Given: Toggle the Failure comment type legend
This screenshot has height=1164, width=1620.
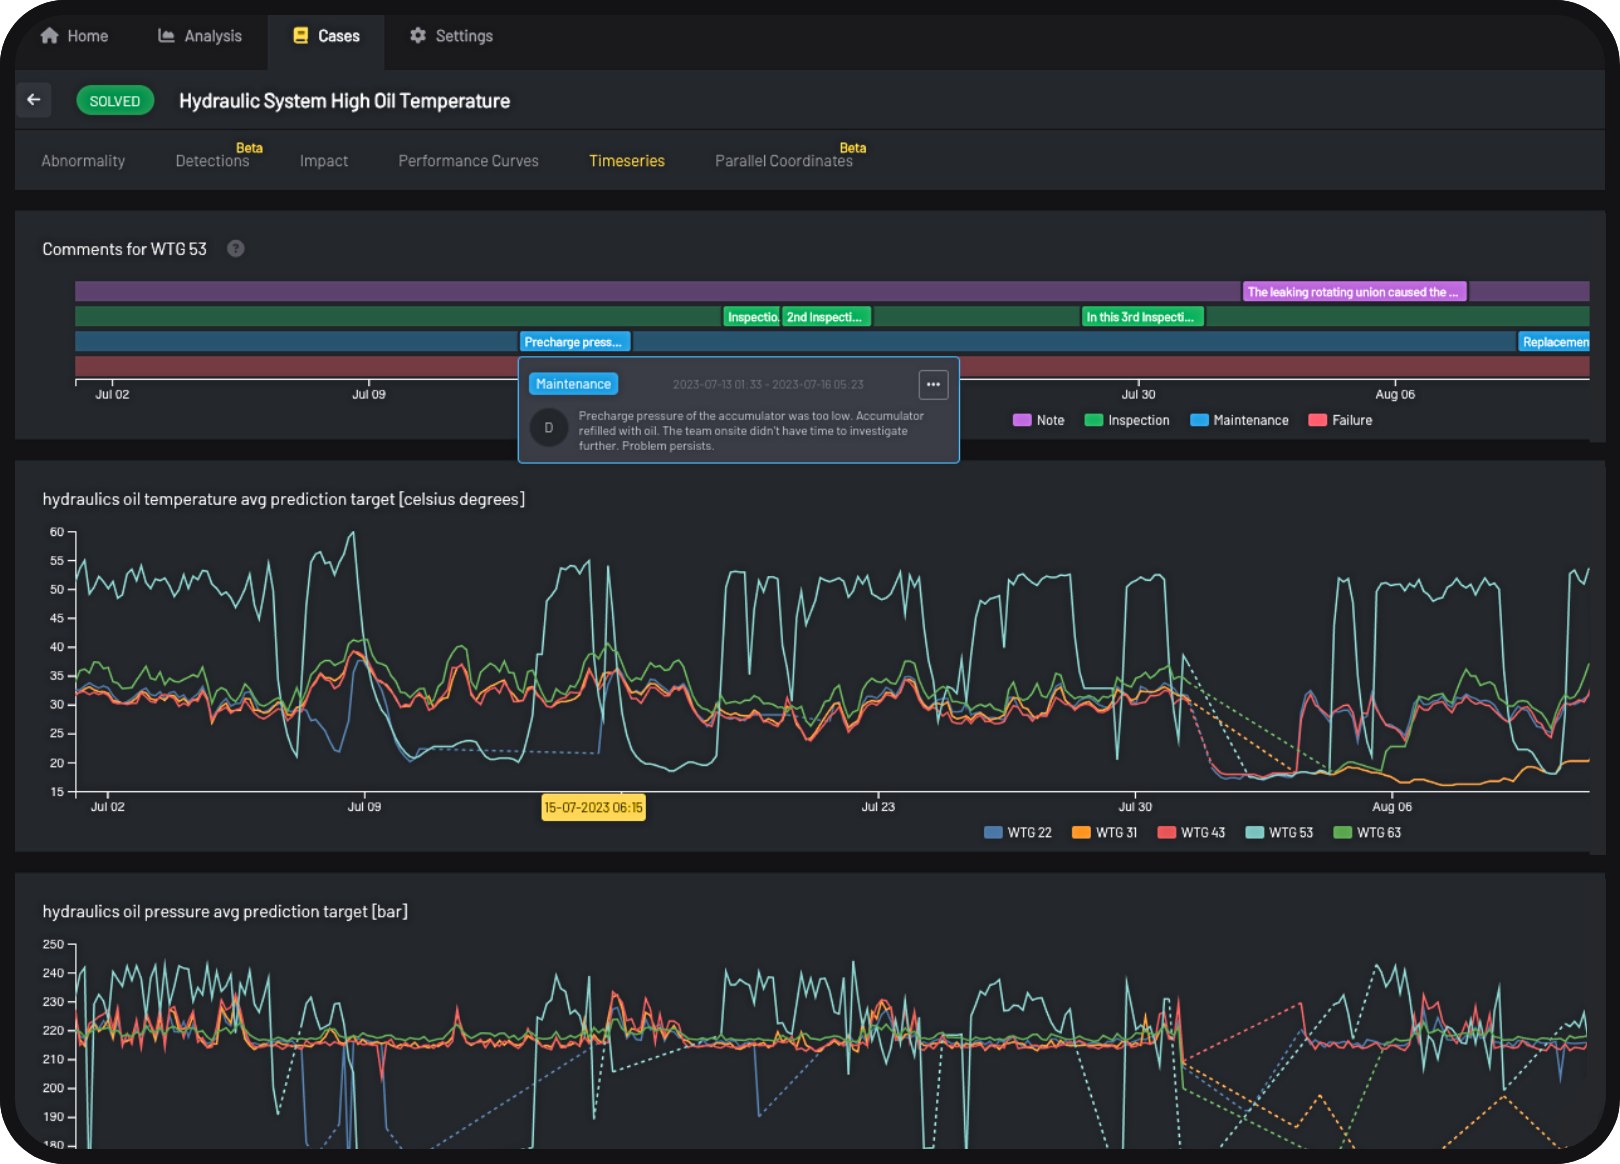Looking at the screenshot, I should pos(1340,420).
